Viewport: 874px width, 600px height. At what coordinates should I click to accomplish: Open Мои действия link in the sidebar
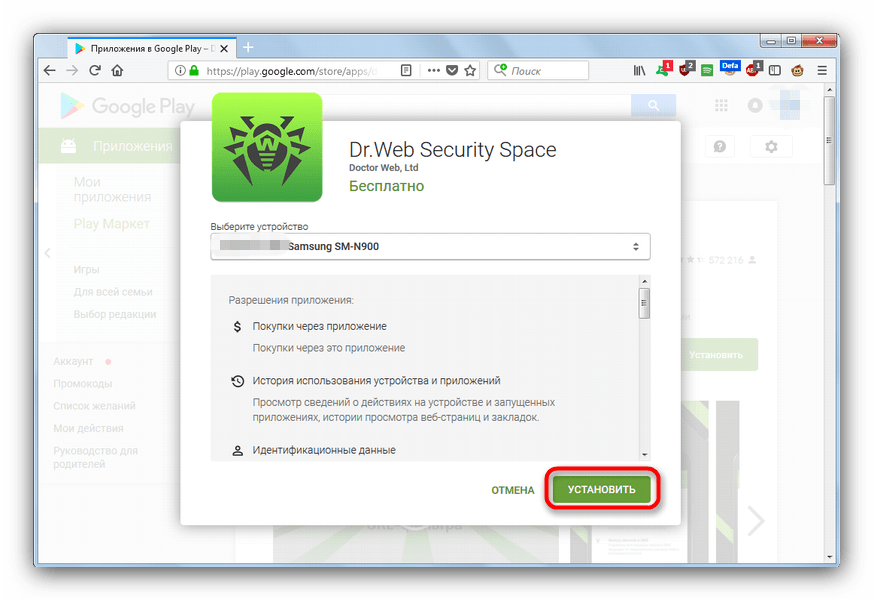point(89,428)
